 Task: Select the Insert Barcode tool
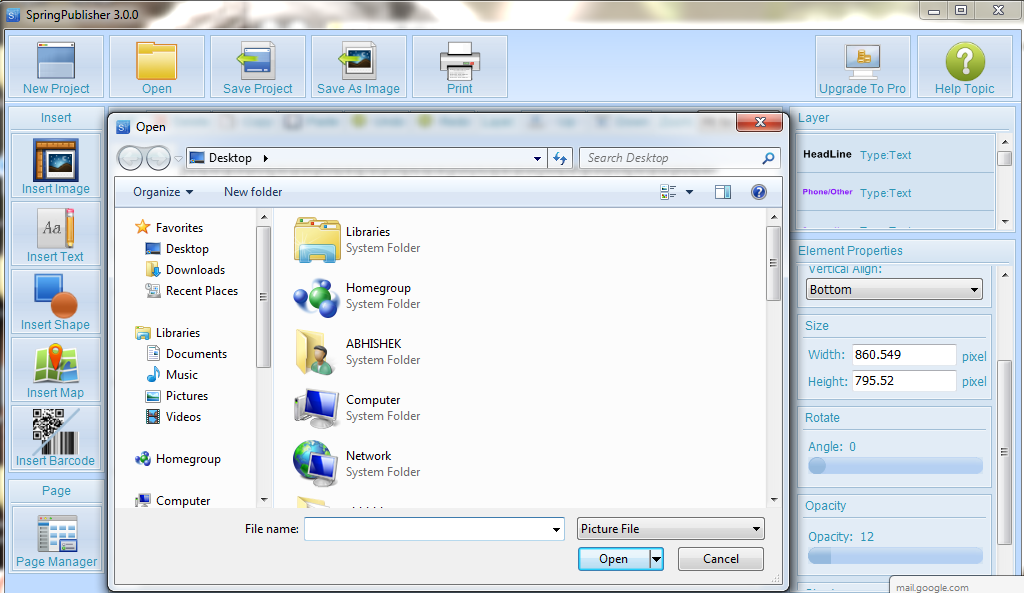[x=56, y=438]
